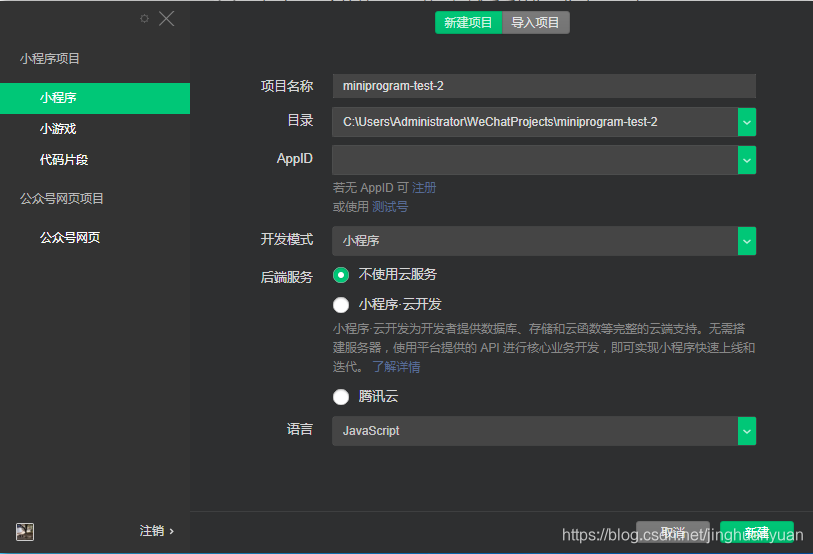Close the project dialog with the X
The image size is (813, 554).
[x=166, y=19]
